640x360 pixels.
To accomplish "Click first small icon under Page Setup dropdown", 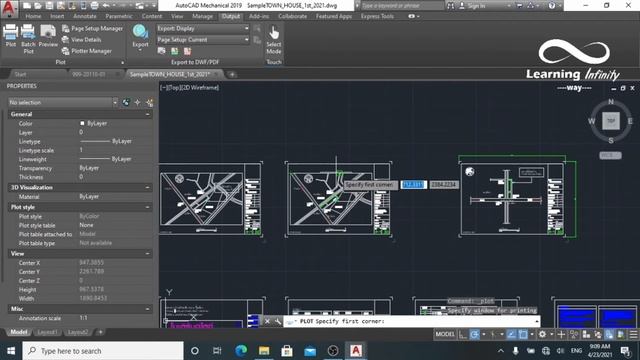I will click(x=162, y=51).
